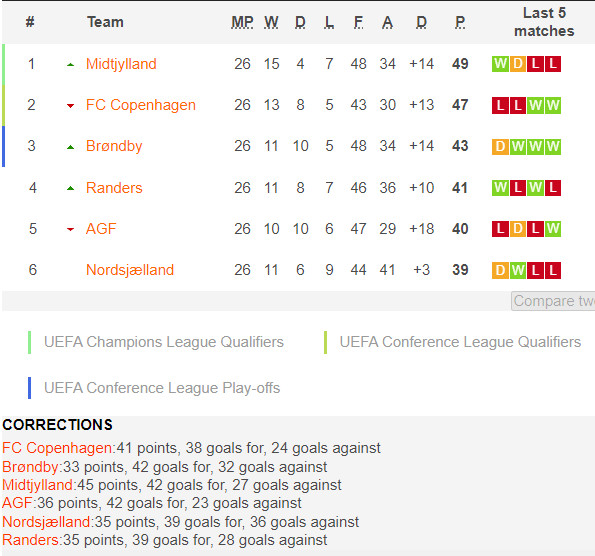Click green up arrow beside Randers
This screenshot has height=556, width=595.
click(x=70, y=188)
